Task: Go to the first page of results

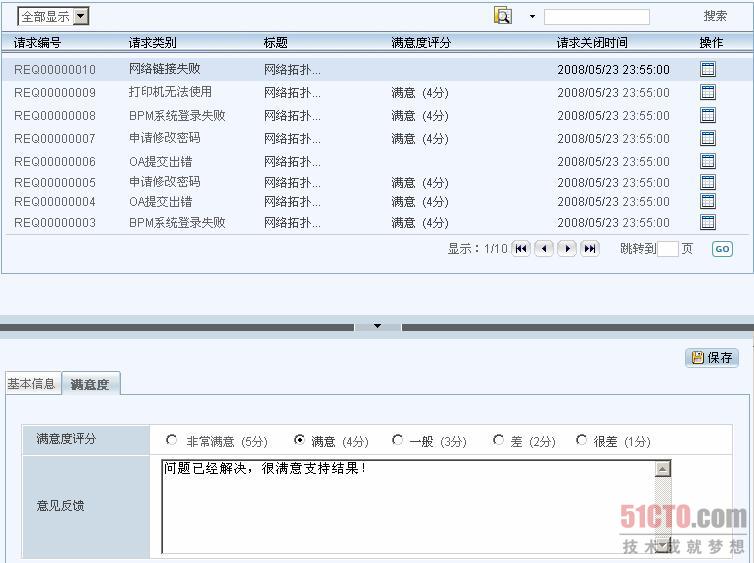Action: (x=521, y=249)
